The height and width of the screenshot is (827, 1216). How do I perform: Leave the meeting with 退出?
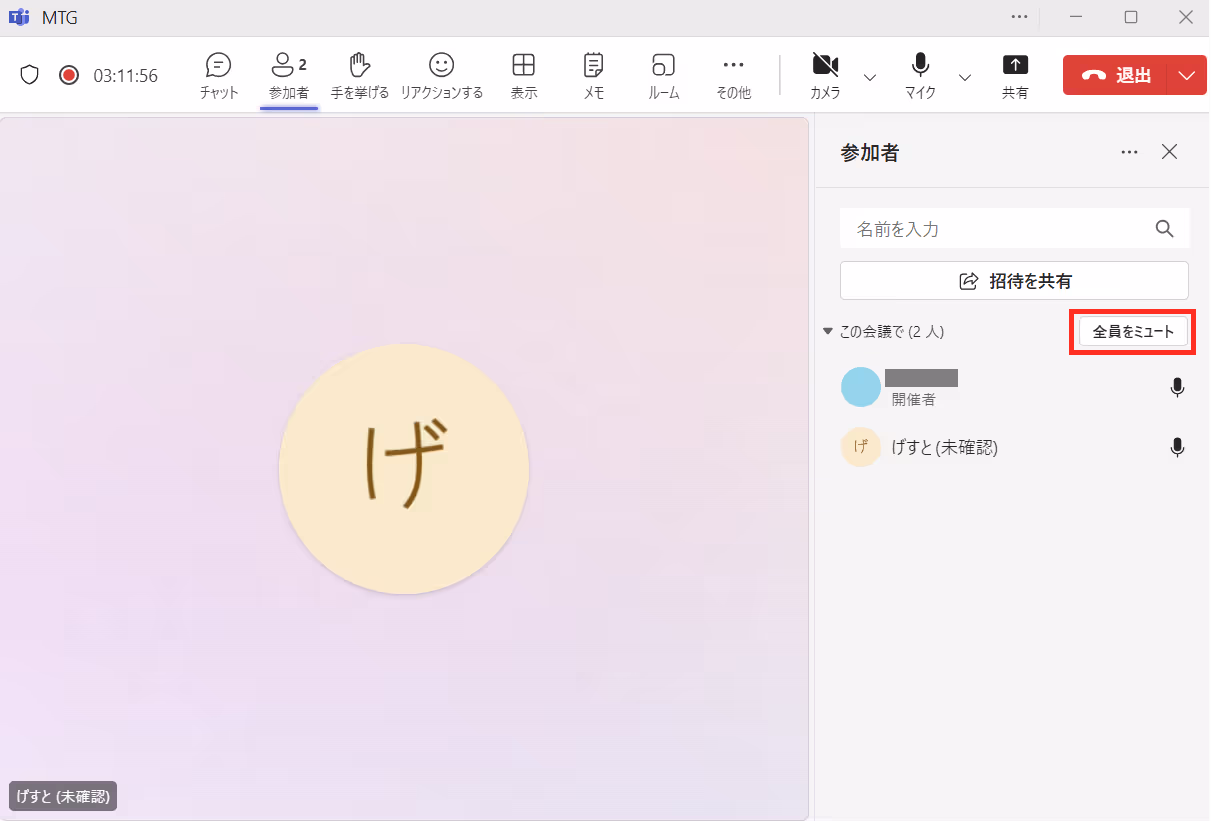(1116, 75)
